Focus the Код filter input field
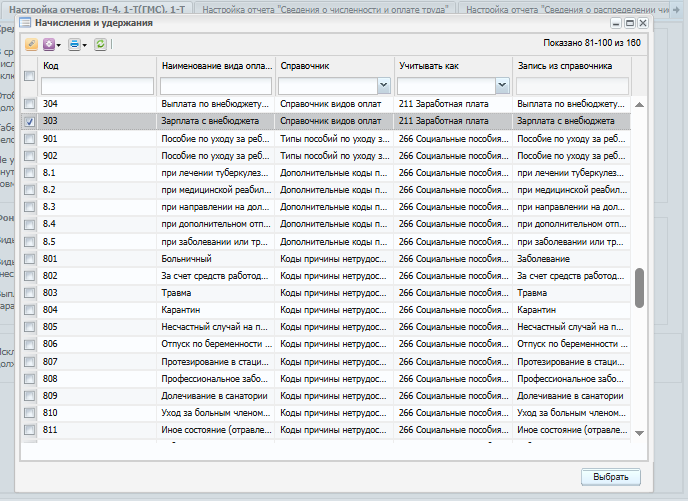 point(97,86)
